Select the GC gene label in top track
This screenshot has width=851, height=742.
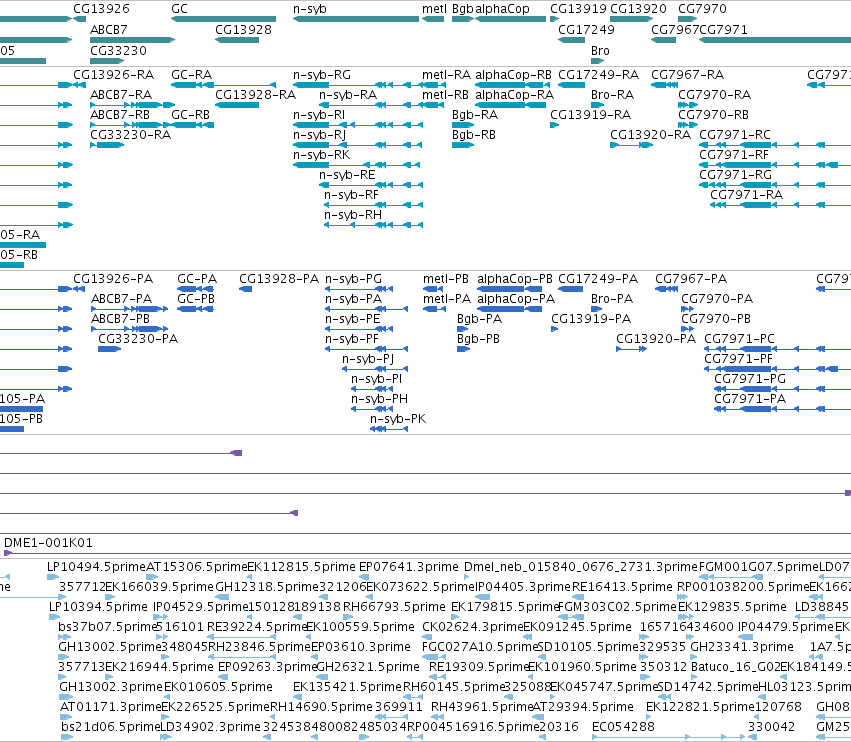(179, 9)
